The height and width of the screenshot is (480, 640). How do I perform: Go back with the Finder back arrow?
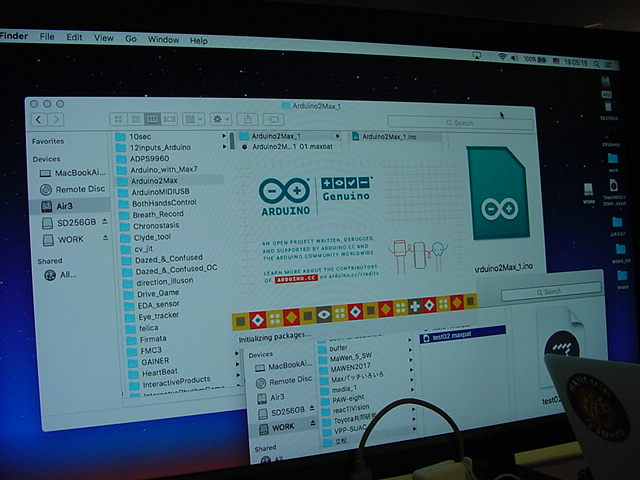[39, 120]
